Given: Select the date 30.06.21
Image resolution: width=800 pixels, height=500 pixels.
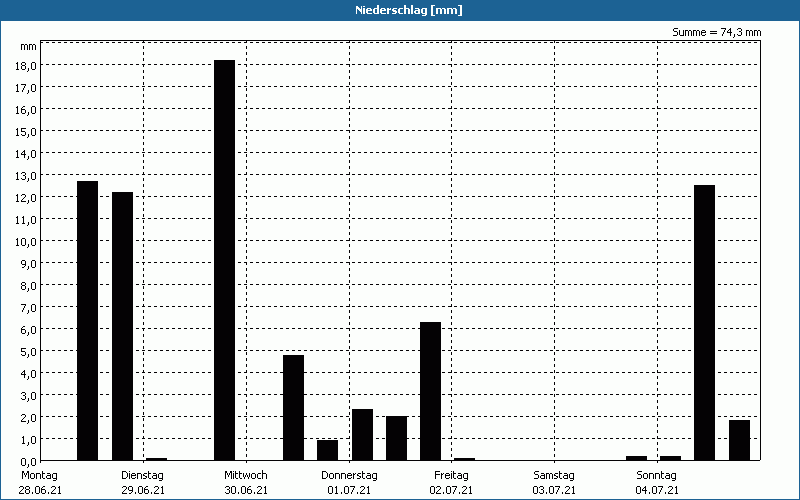Looking at the screenshot, I should (x=246, y=490).
